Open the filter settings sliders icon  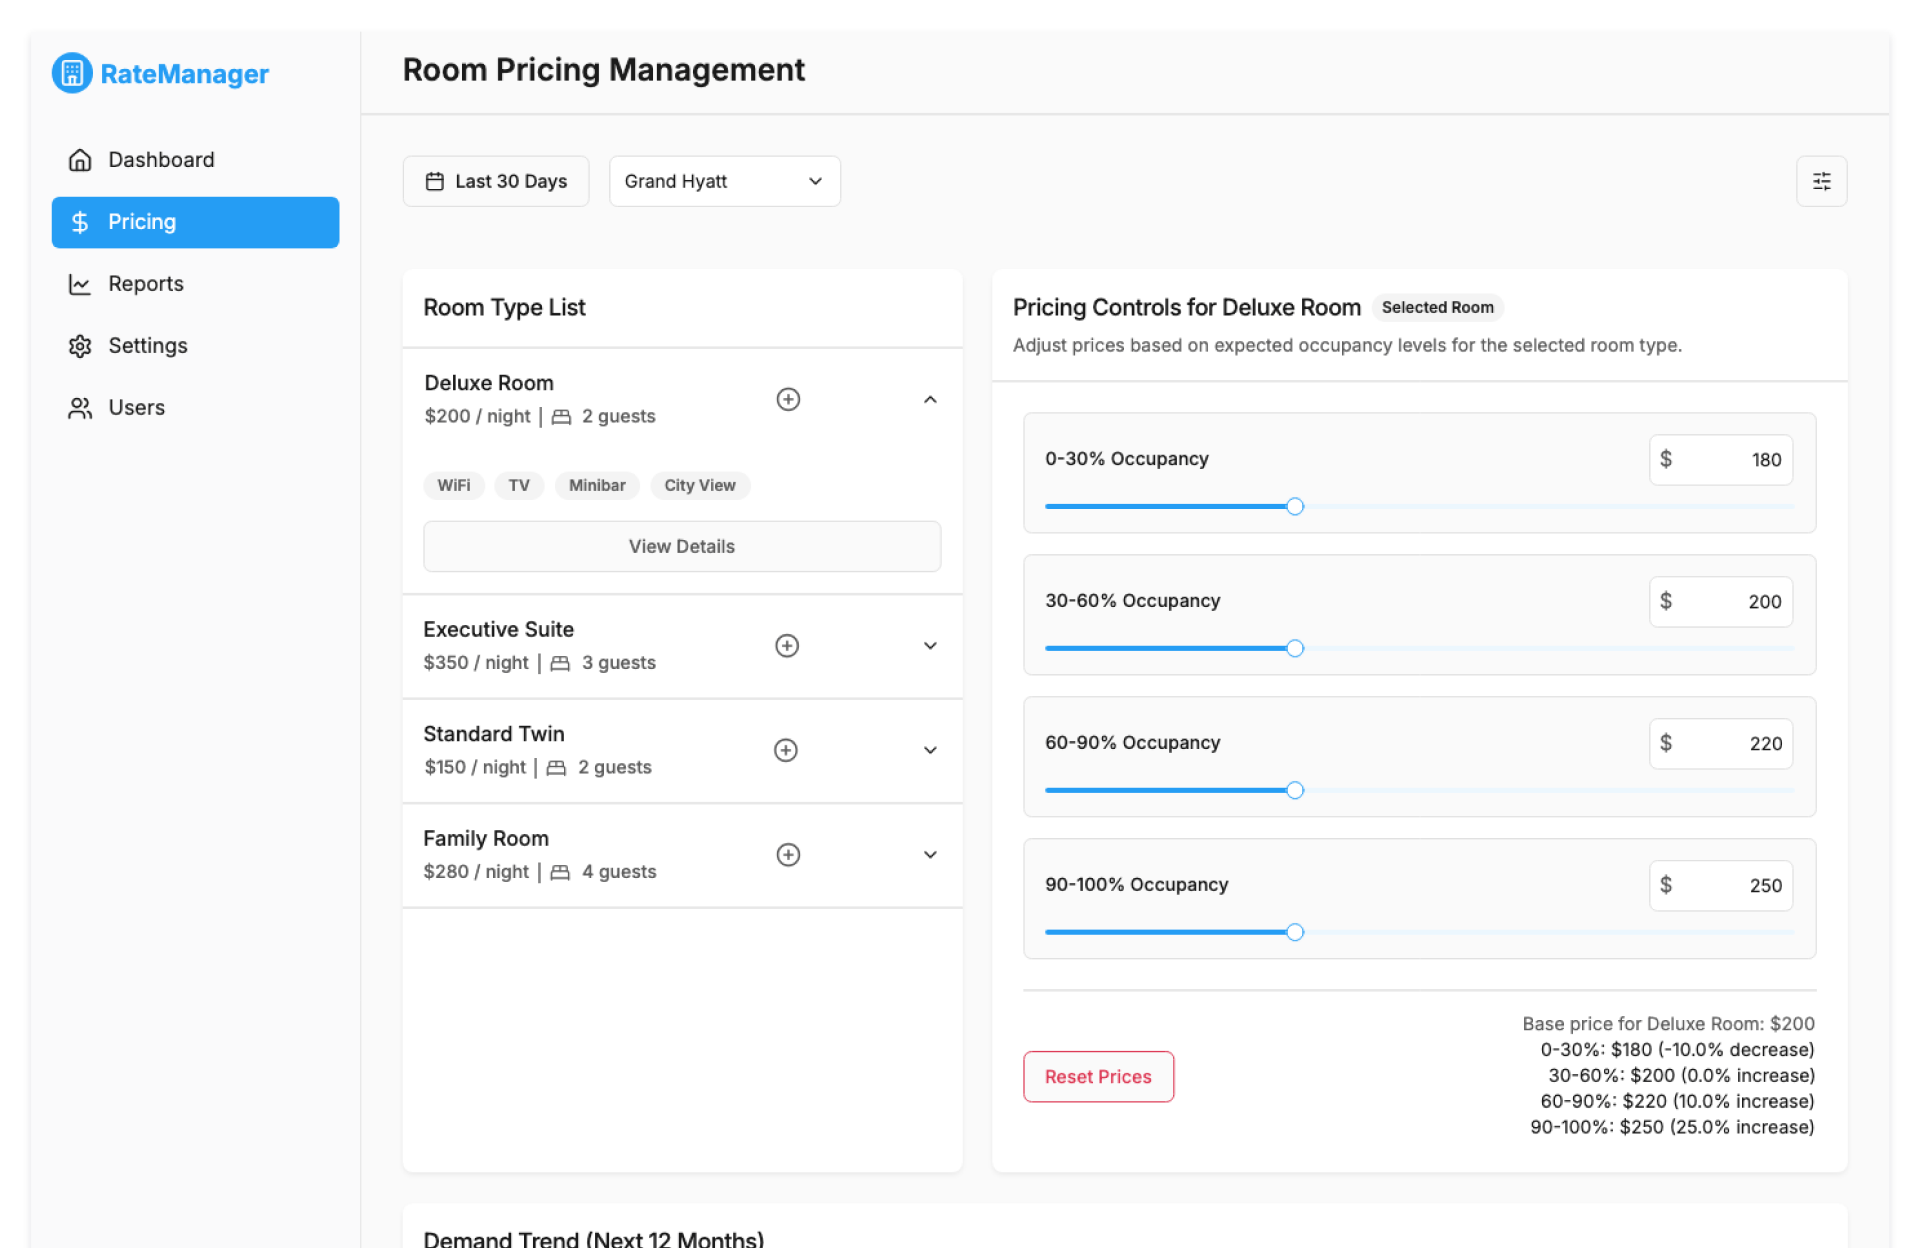(1821, 181)
